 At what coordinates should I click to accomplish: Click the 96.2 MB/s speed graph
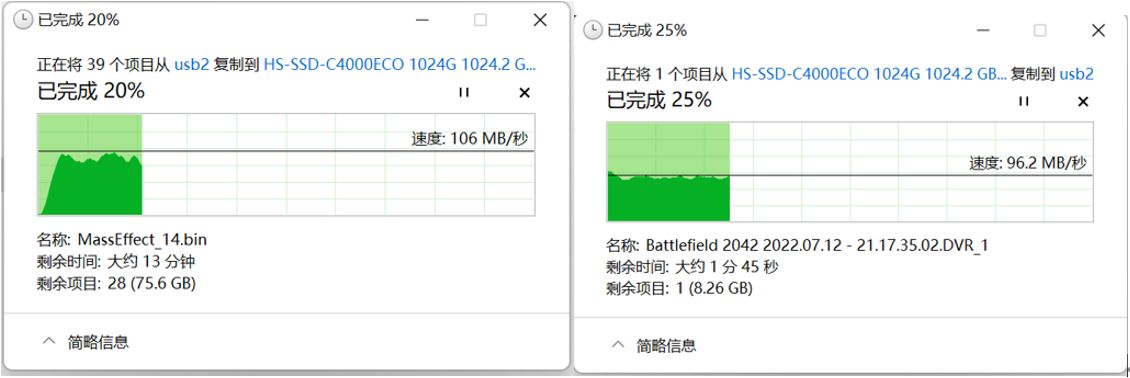tap(850, 171)
